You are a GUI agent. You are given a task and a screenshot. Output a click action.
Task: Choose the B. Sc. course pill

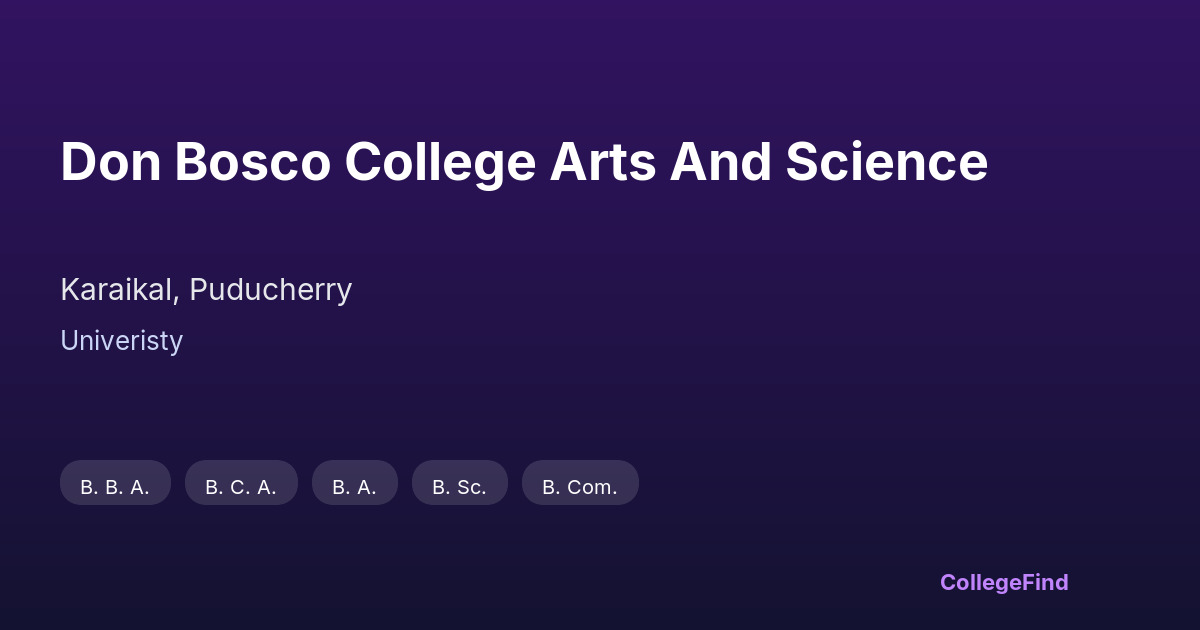click(x=459, y=486)
